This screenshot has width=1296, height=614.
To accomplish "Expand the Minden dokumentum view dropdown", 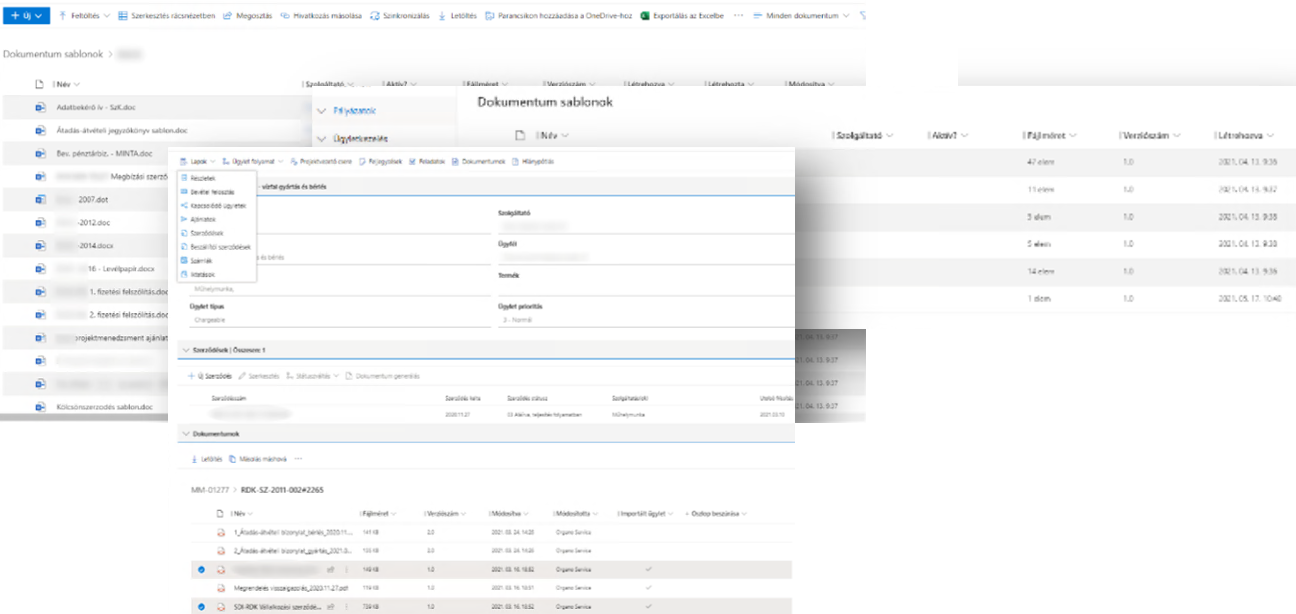I will coord(801,16).
